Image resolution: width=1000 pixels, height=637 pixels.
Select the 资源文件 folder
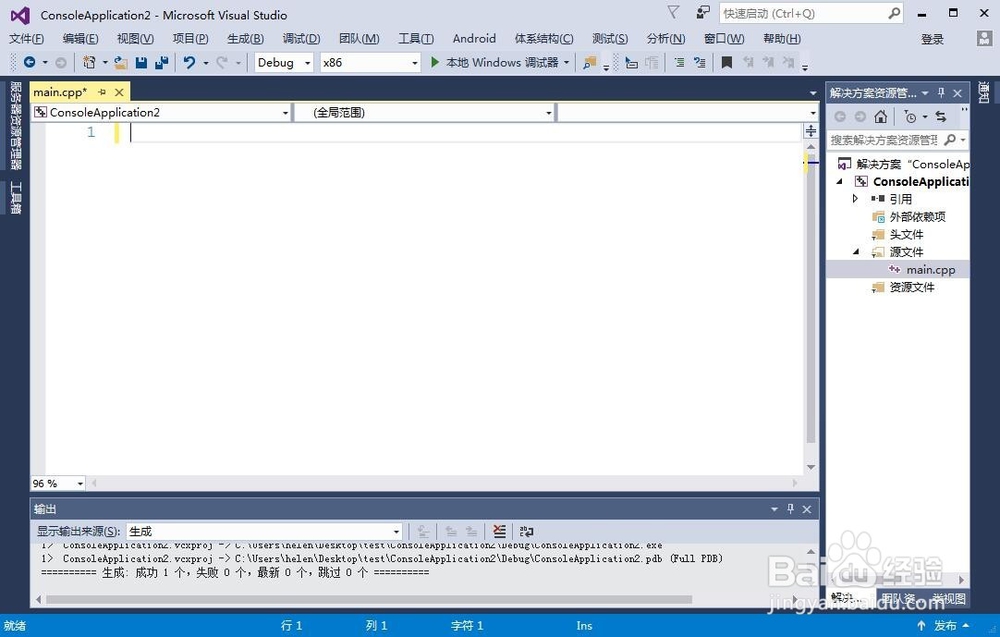point(912,288)
